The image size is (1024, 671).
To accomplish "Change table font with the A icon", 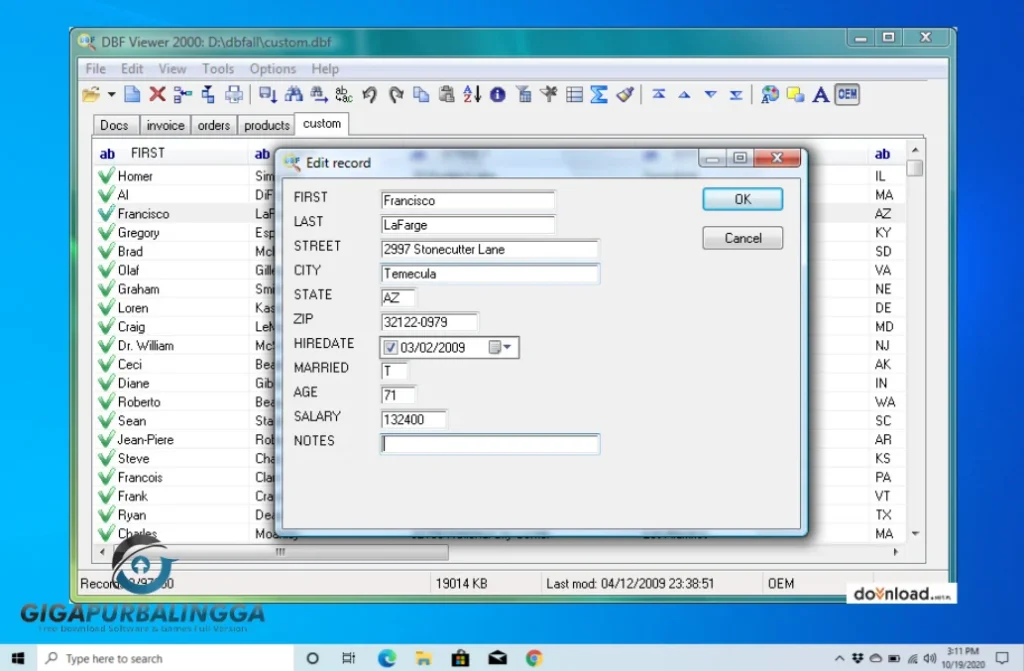I will click(x=819, y=94).
